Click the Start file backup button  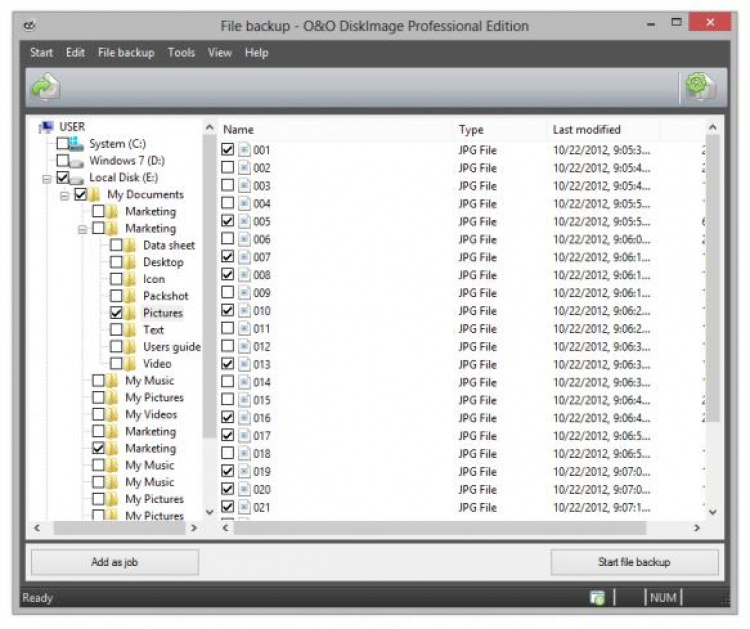[x=634, y=562]
